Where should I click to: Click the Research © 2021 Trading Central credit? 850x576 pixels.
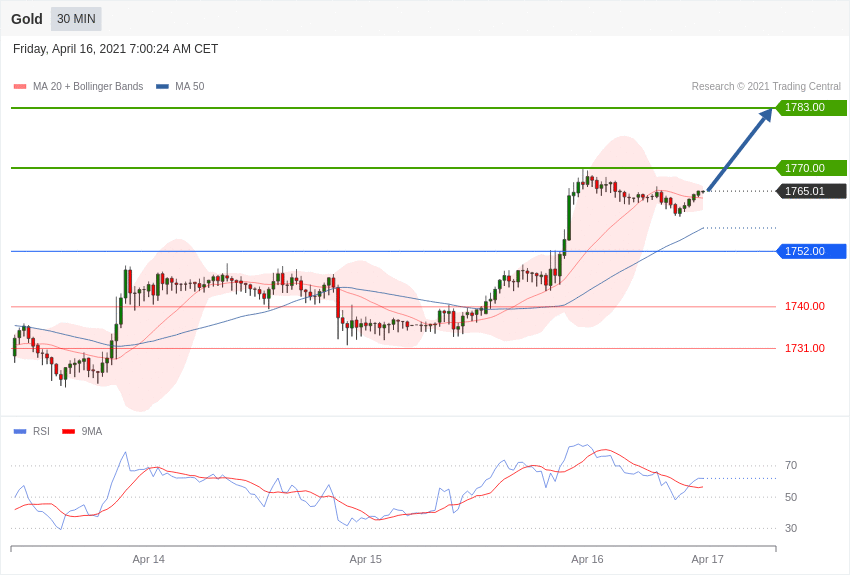(x=766, y=87)
